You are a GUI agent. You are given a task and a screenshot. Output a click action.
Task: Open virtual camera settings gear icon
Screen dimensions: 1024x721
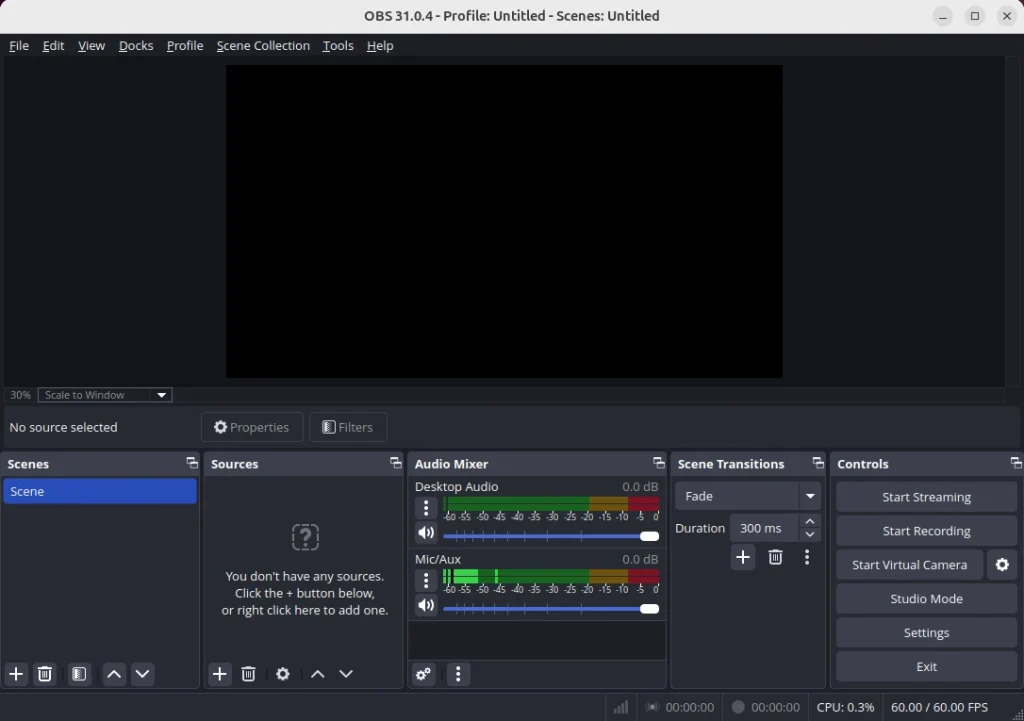1002,565
